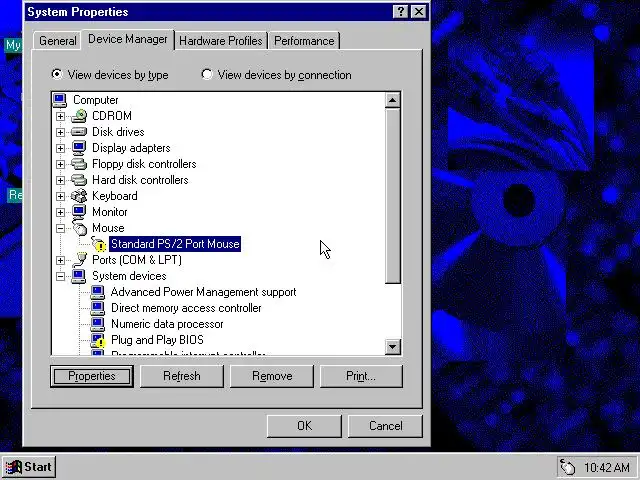Click the Ports (COM & LPT) plug icon
This screenshot has height=480, width=640.
(x=80, y=260)
